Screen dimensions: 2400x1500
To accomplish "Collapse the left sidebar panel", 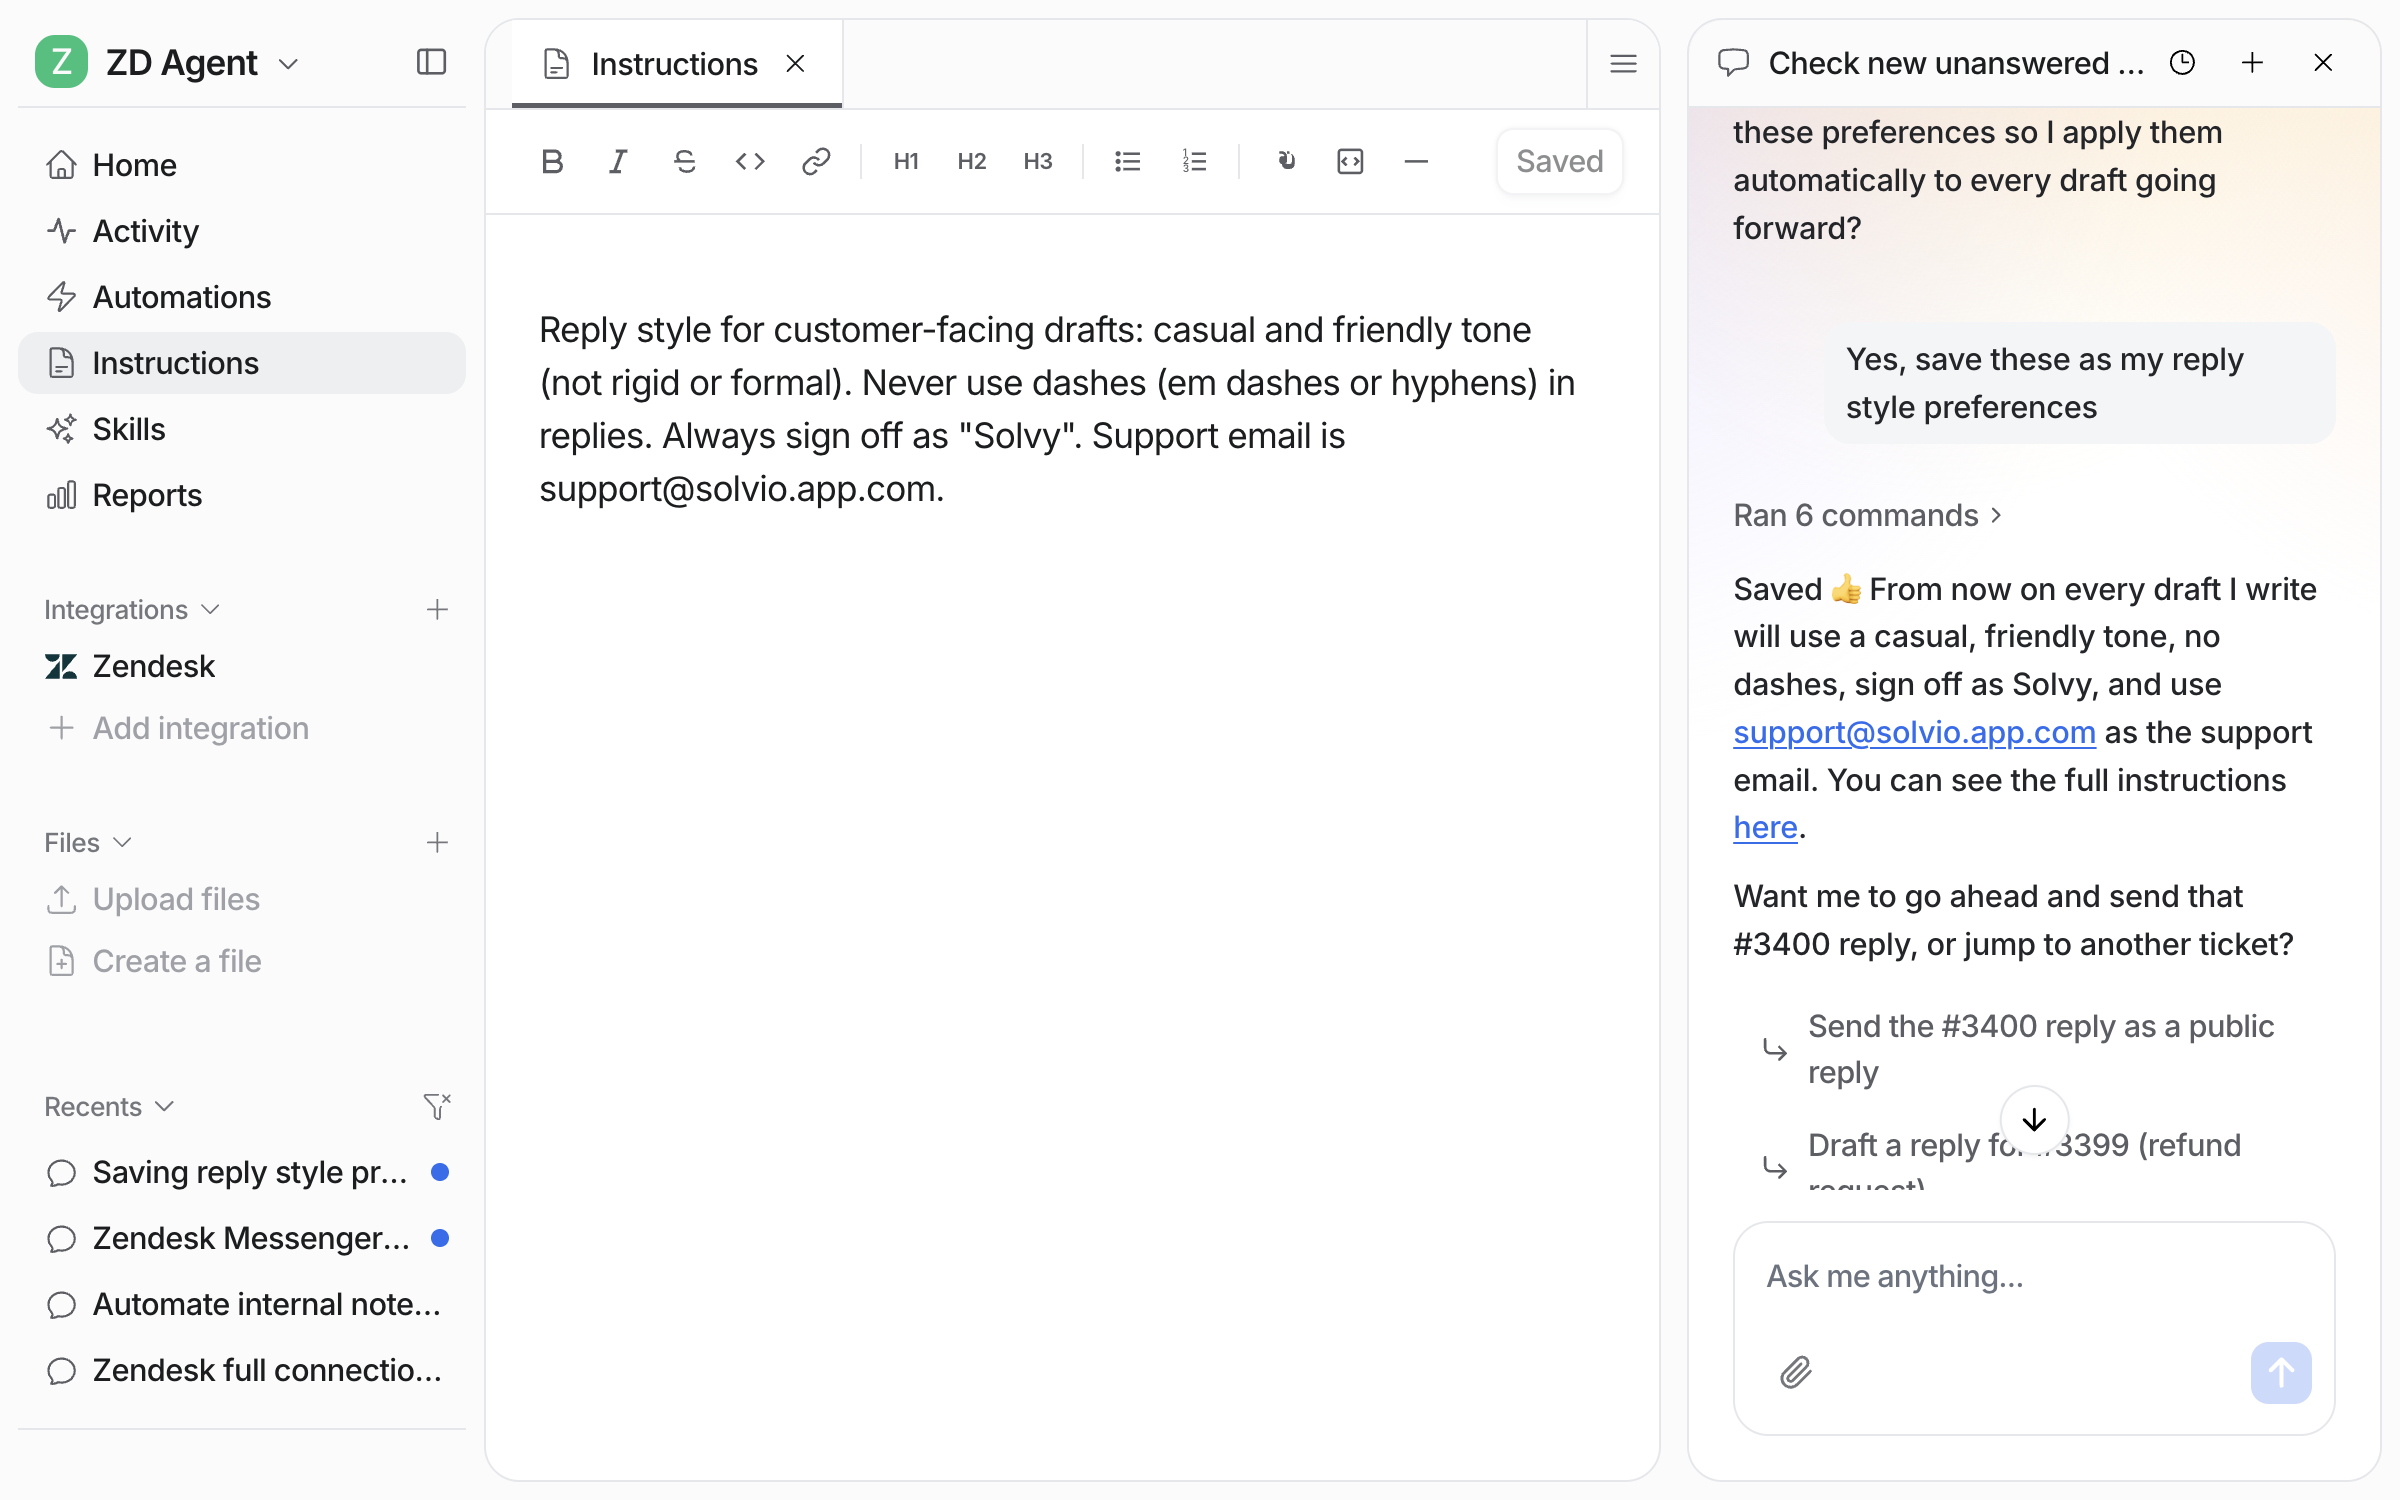I will pos(431,62).
